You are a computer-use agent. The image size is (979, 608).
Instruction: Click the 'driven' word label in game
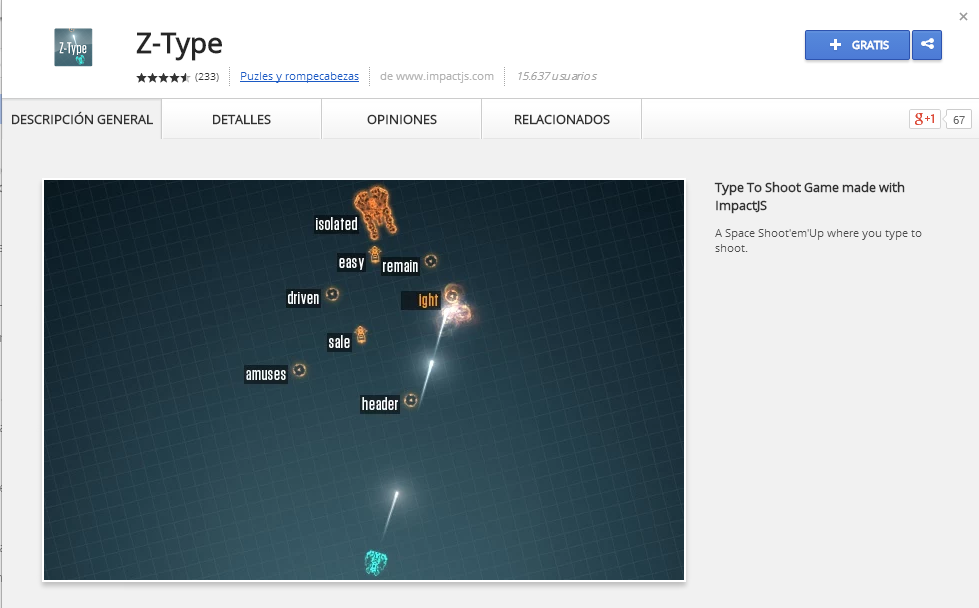coord(303,298)
